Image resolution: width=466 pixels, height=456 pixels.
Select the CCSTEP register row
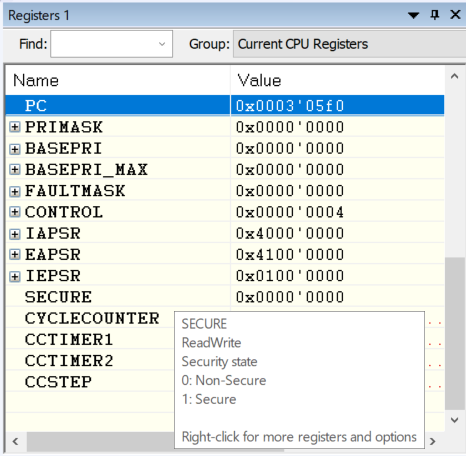click(90, 382)
